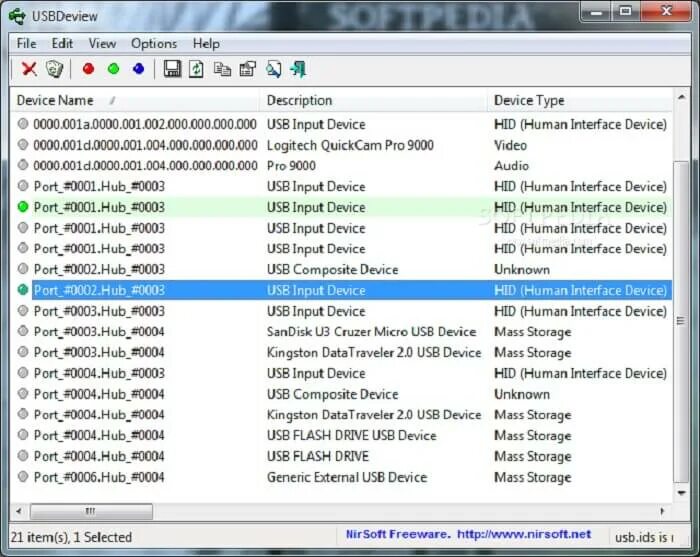Sort by the Description column header
The height and width of the screenshot is (557, 700).
372,100
